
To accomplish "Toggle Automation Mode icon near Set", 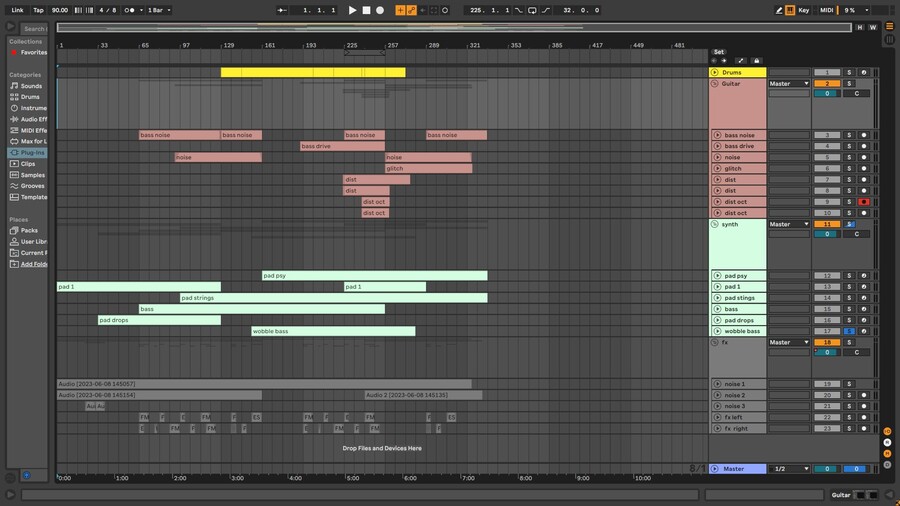I will tap(740, 61).
